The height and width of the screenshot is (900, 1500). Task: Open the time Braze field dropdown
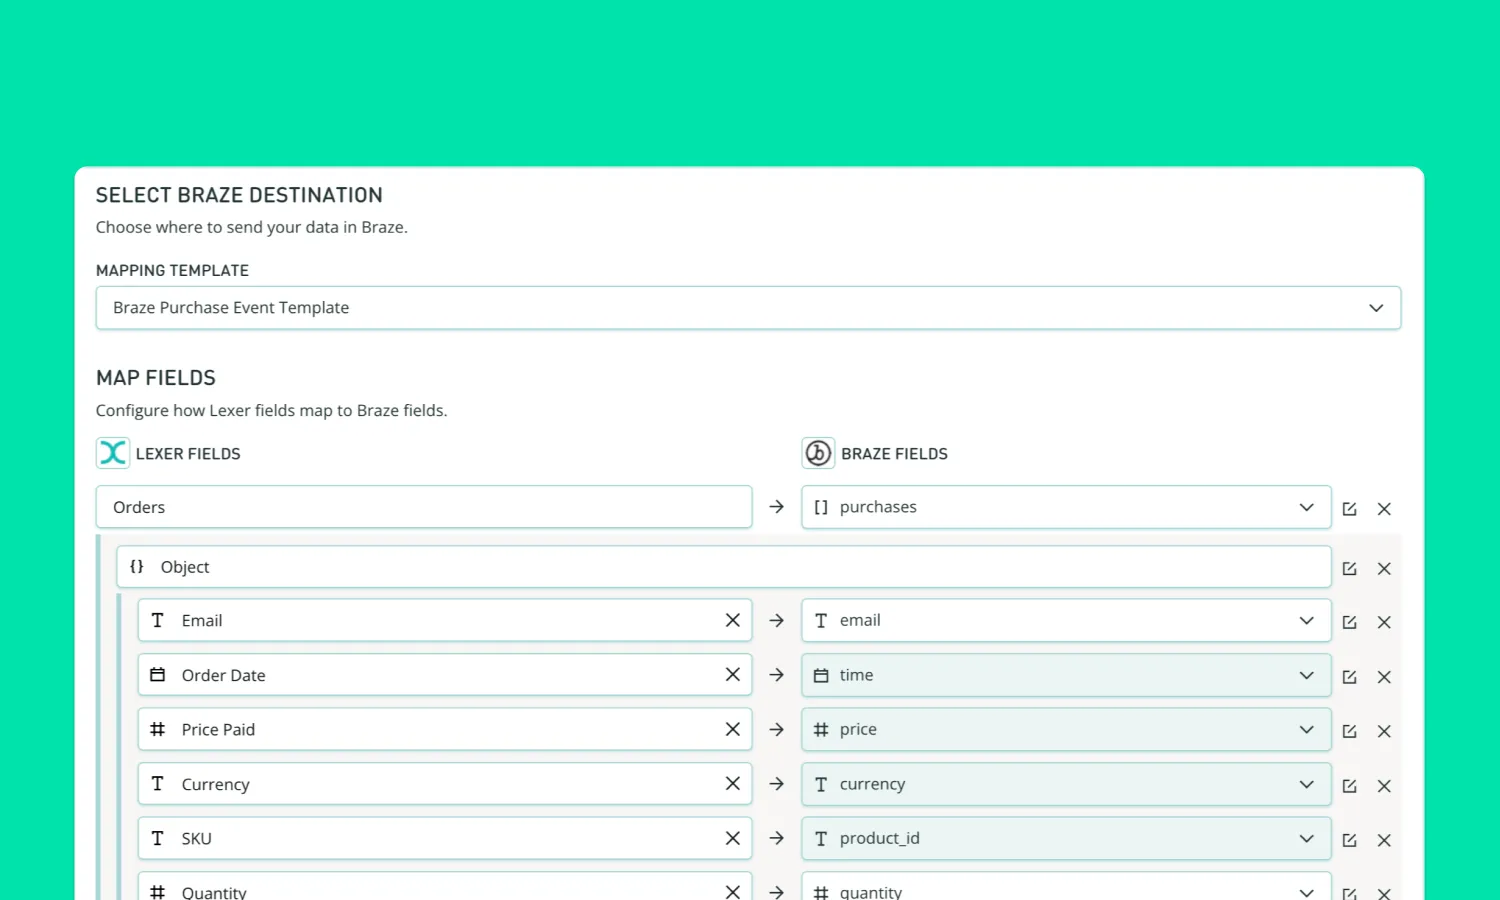click(1066, 675)
